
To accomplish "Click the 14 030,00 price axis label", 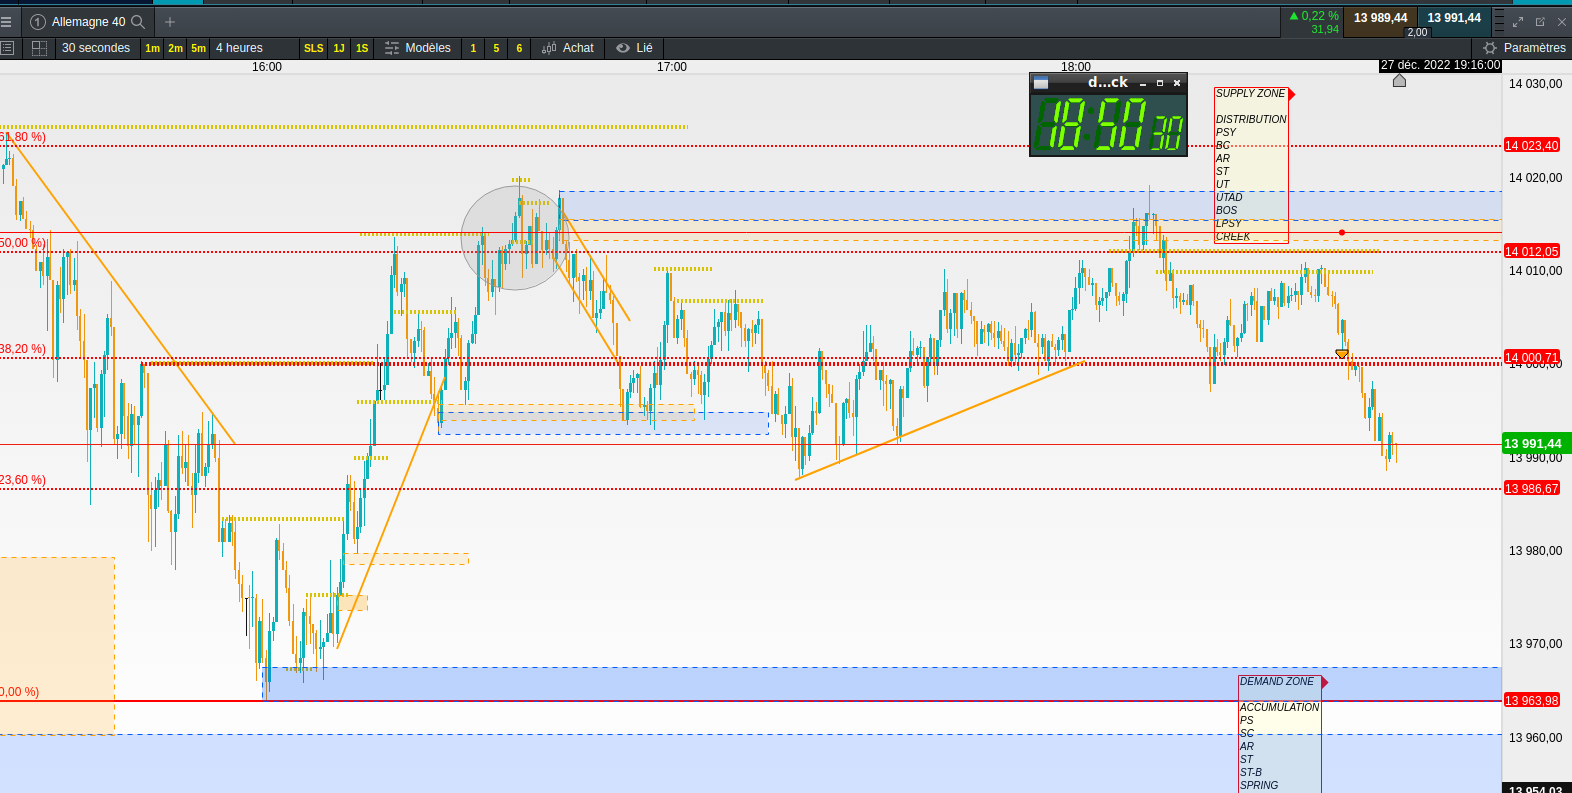I will (1535, 84).
